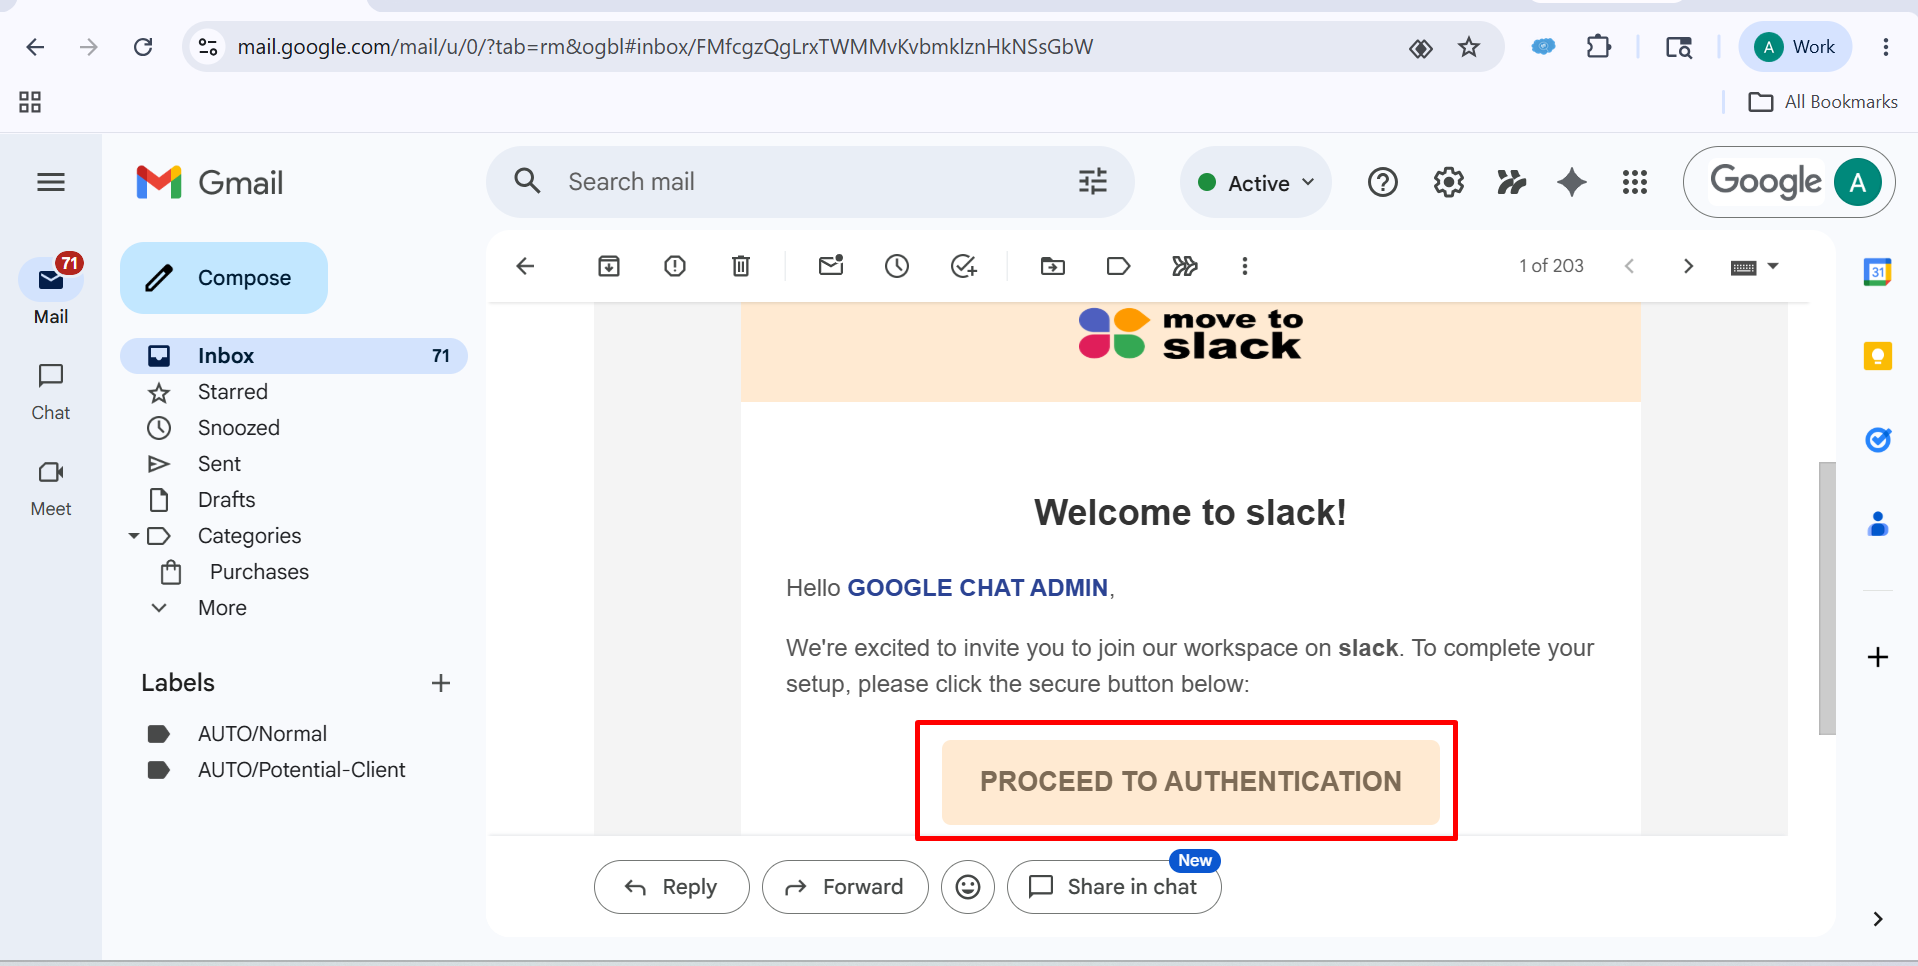Open Gmail Settings gear

click(1449, 182)
